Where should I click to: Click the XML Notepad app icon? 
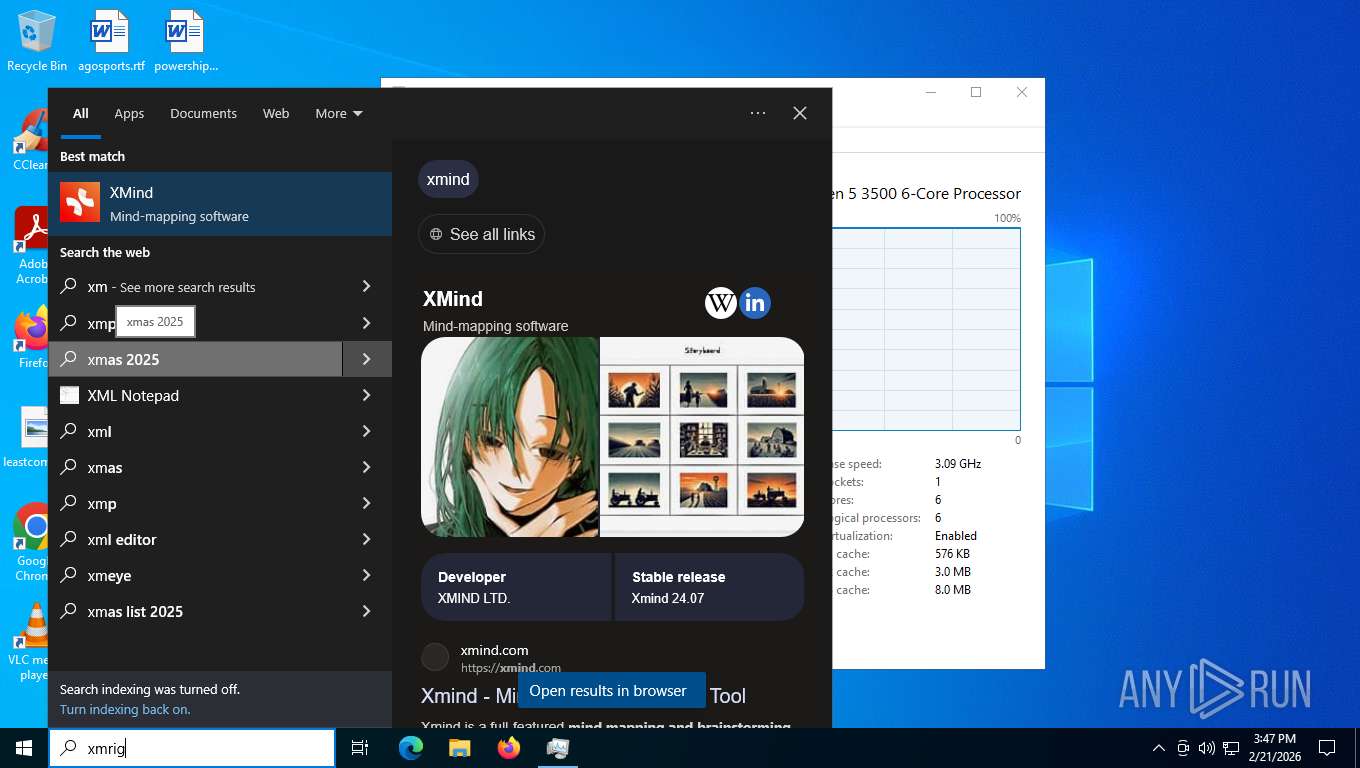click(x=69, y=395)
